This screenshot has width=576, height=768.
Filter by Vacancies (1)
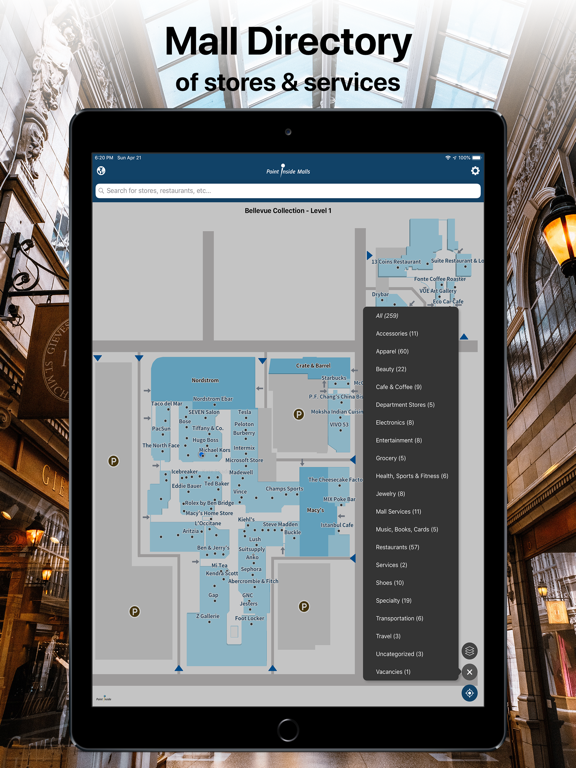(393, 672)
